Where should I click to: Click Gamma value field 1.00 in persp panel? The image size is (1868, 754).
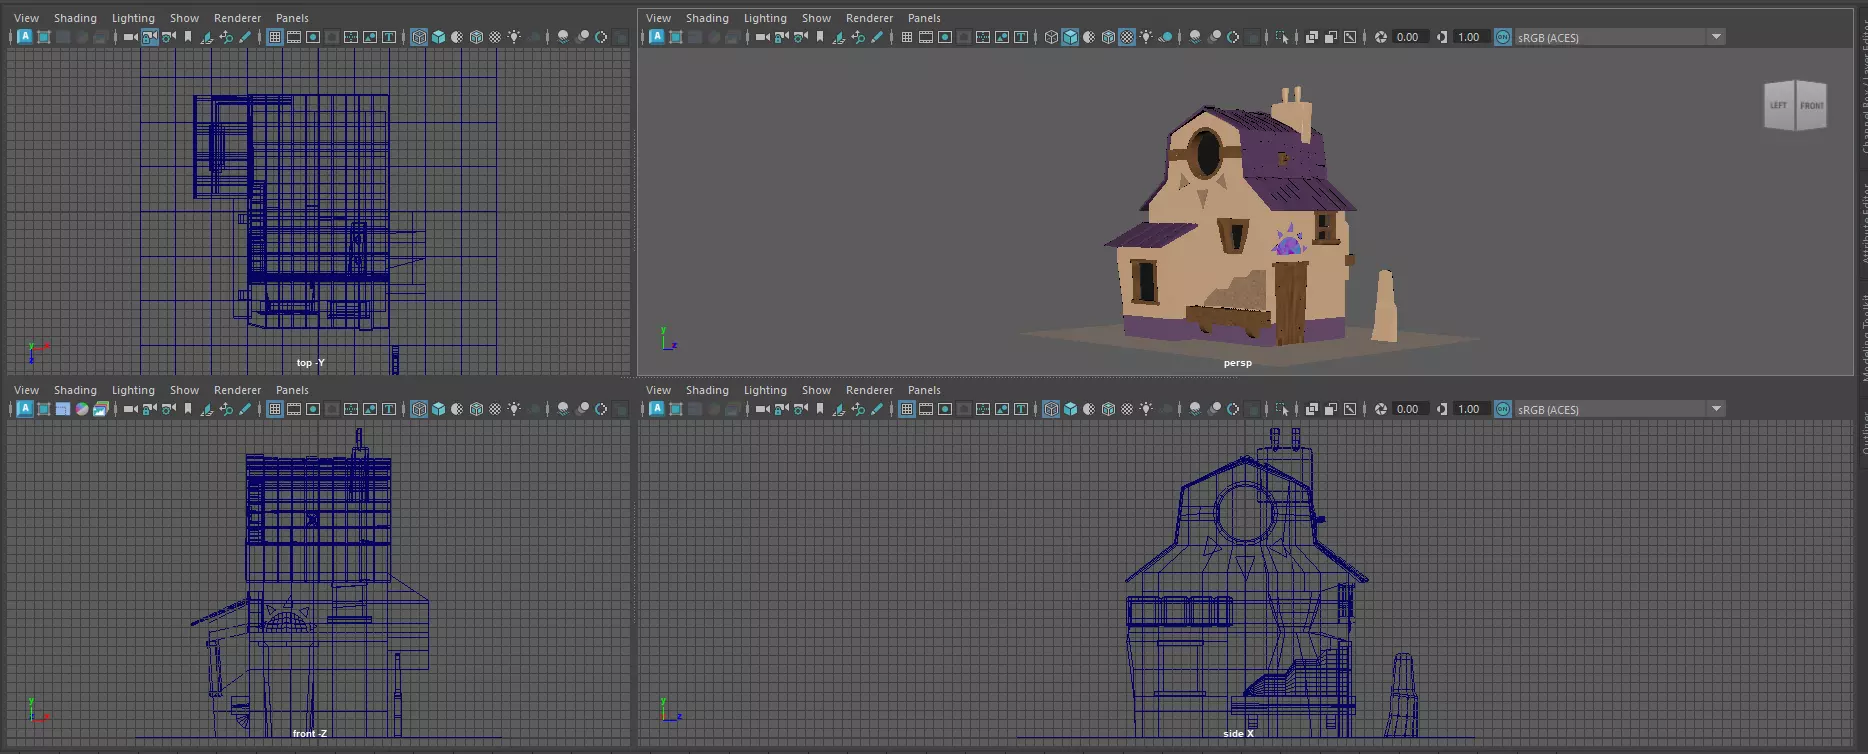1470,37
